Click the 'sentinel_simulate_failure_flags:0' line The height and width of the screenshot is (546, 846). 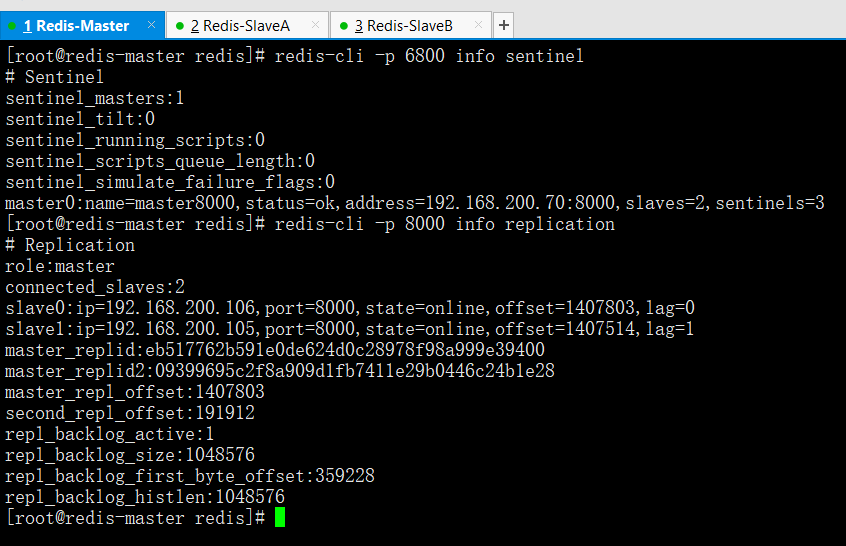[x=170, y=182]
